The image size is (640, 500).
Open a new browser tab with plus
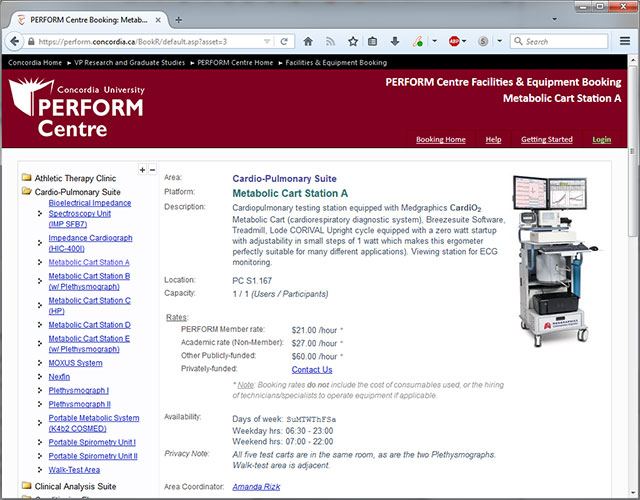(178, 19)
